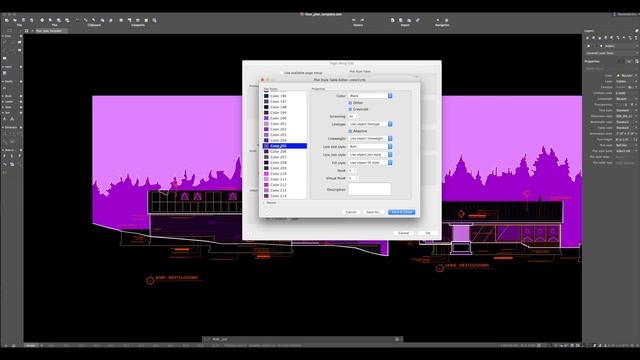Close the Plot Style Table Editor window
Screen dimensions: 640x360
click(x=262, y=80)
